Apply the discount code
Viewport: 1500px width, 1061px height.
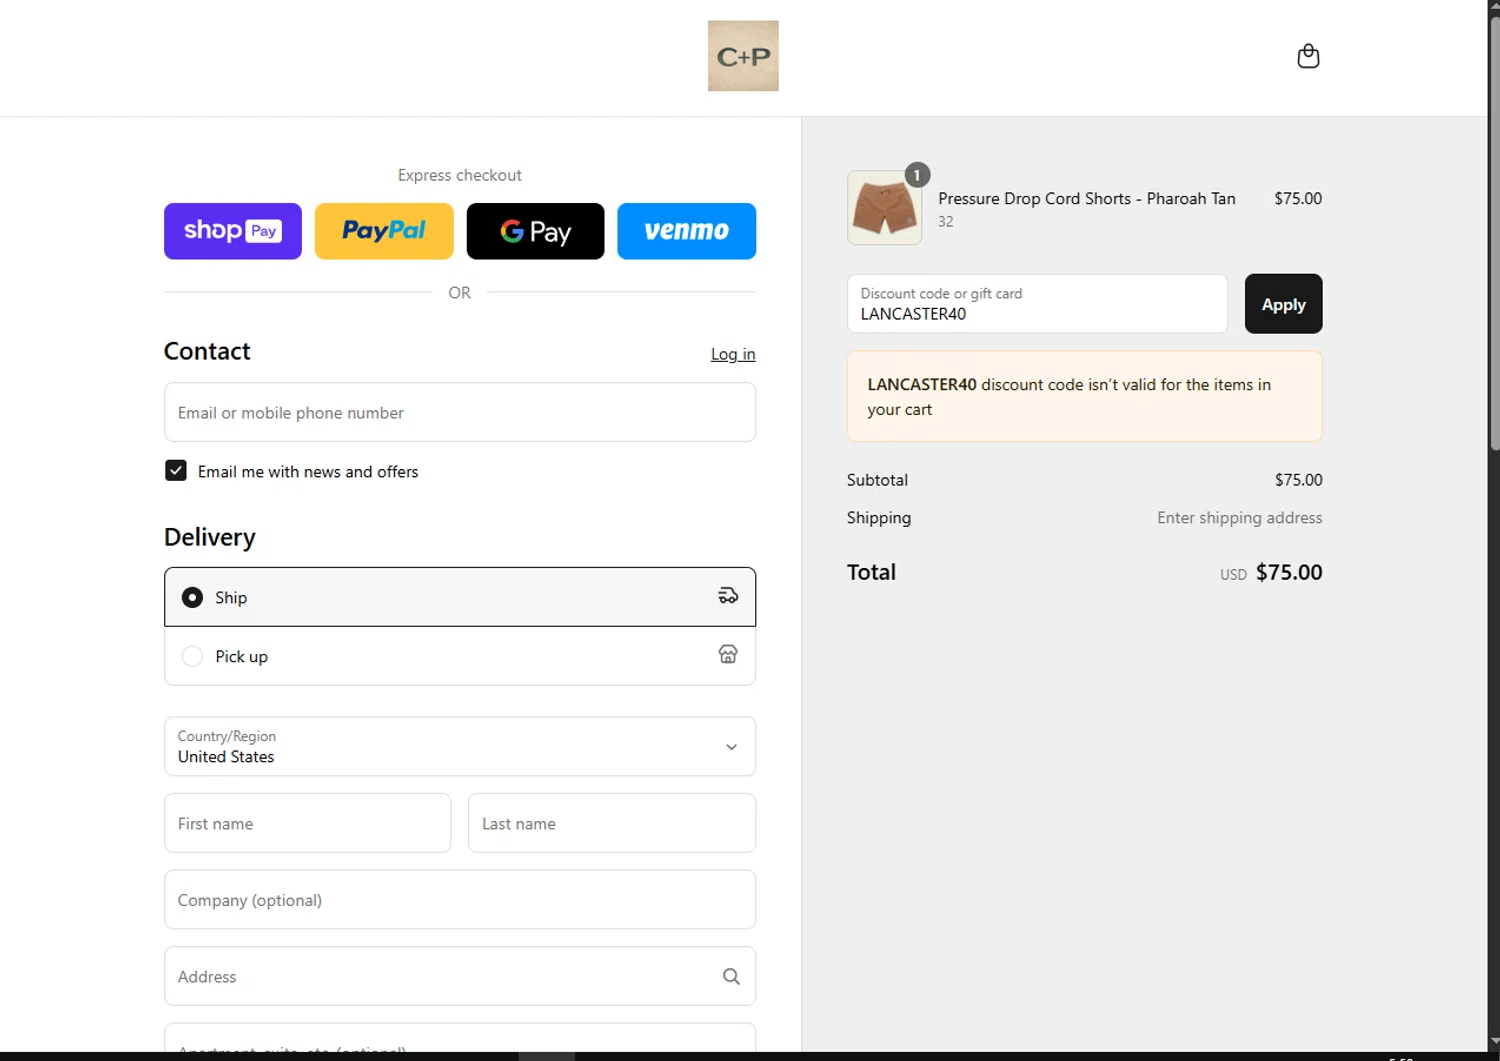click(1283, 304)
